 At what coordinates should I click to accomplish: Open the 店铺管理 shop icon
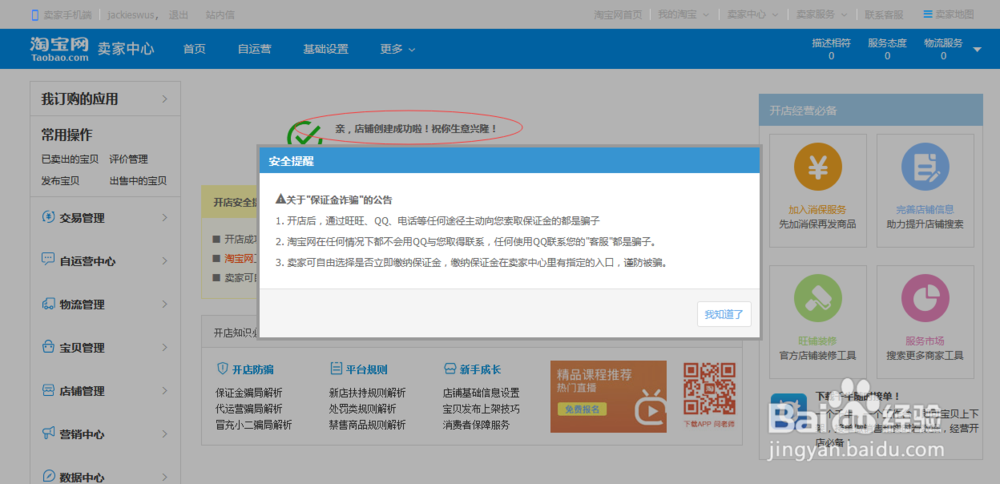pos(48,390)
